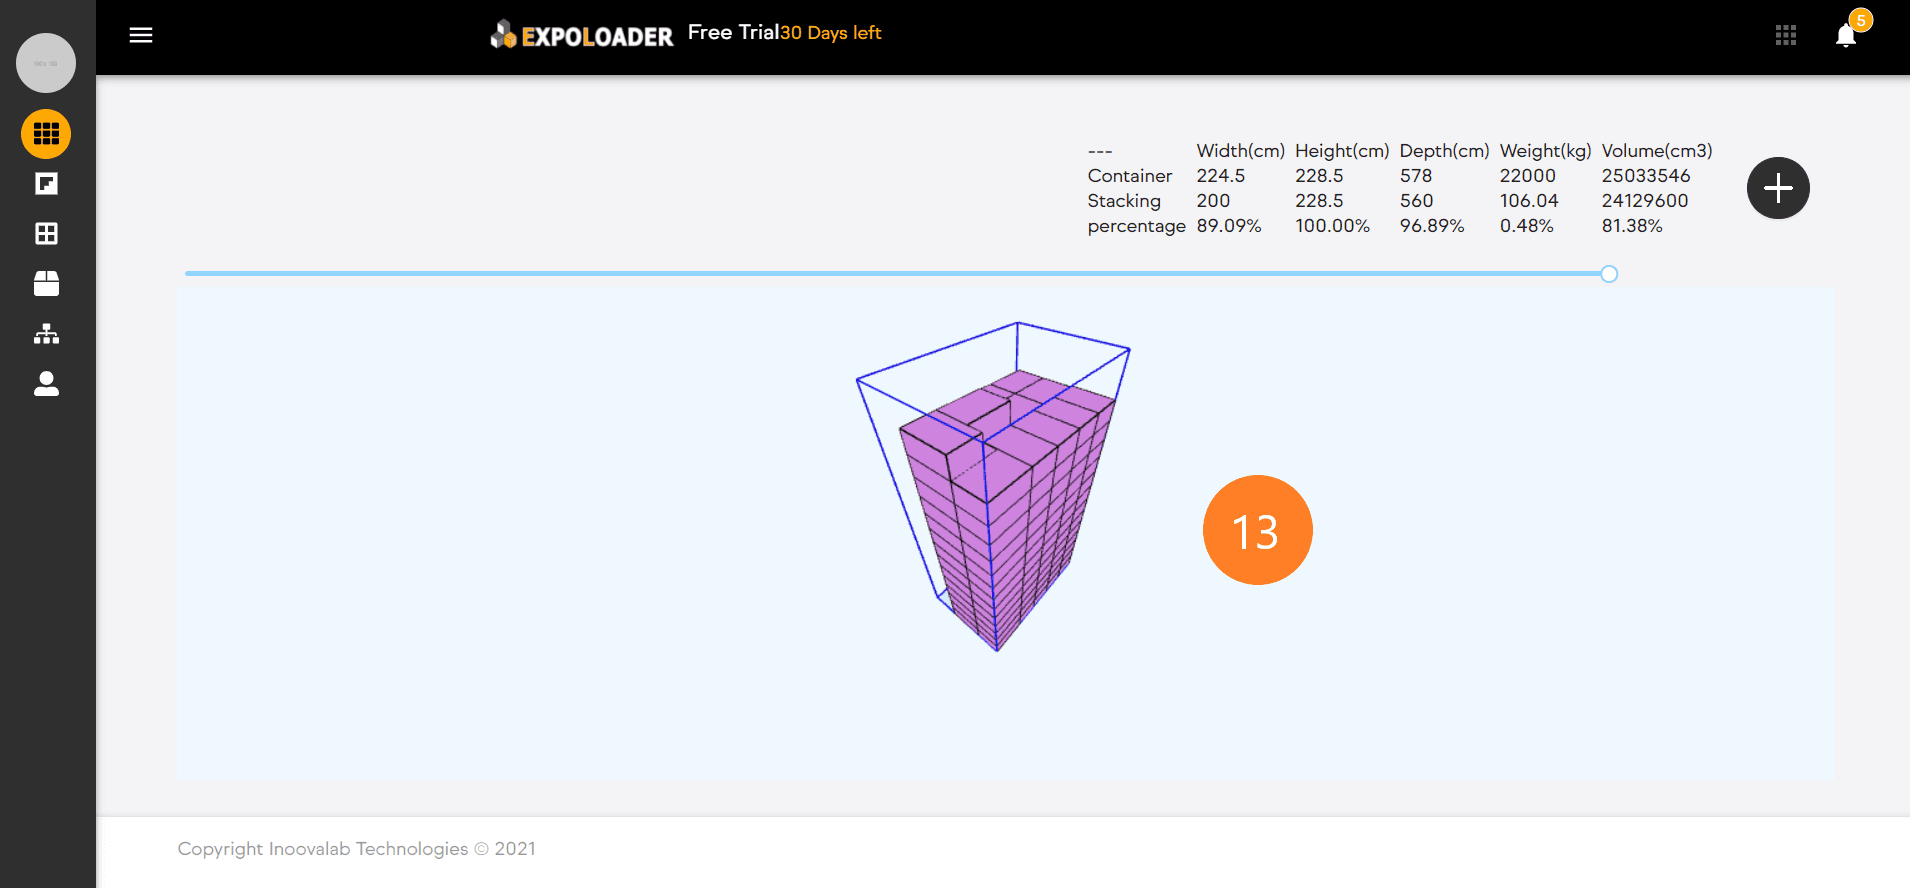Select the Stacking volume value 24129600
The height and width of the screenshot is (888, 1910).
(1645, 201)
